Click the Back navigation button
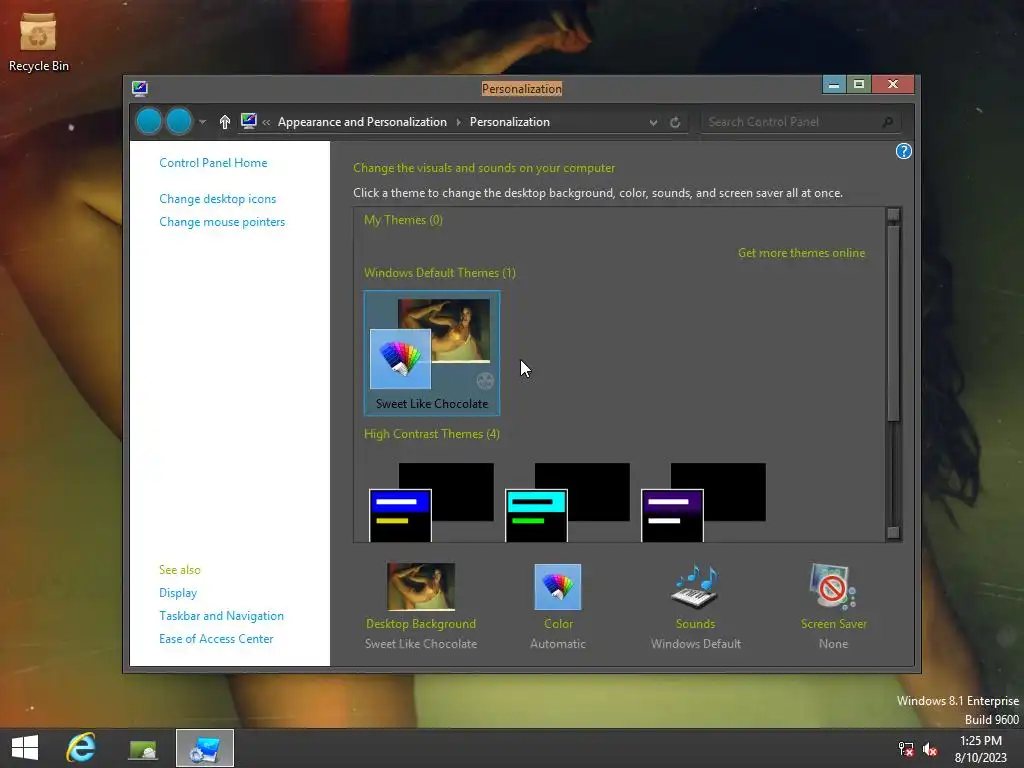1024x768 pixels. 149,121
